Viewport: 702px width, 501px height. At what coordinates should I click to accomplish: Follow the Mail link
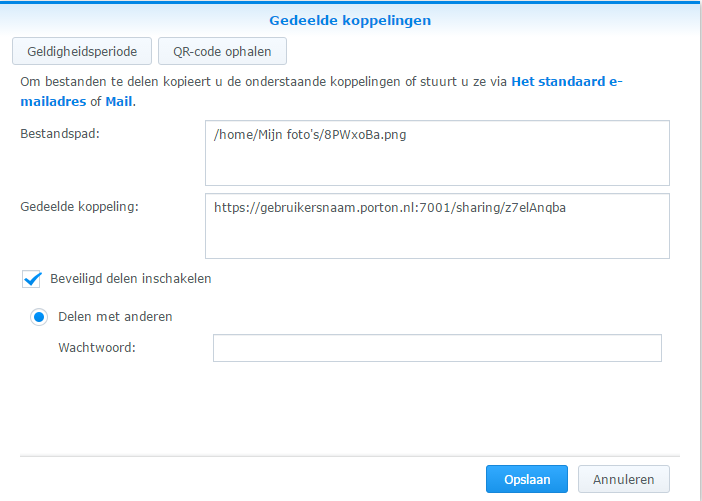tap(119, 101)
